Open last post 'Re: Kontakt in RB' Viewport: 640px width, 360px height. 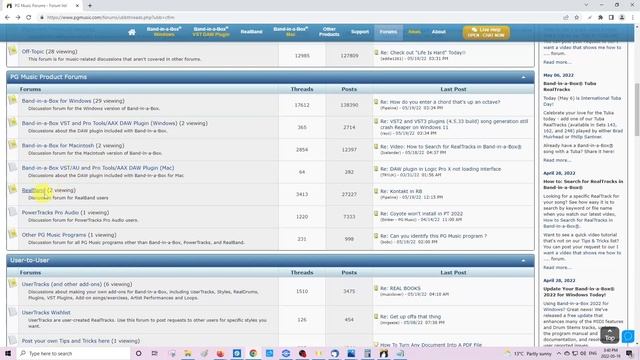[401, 191]
